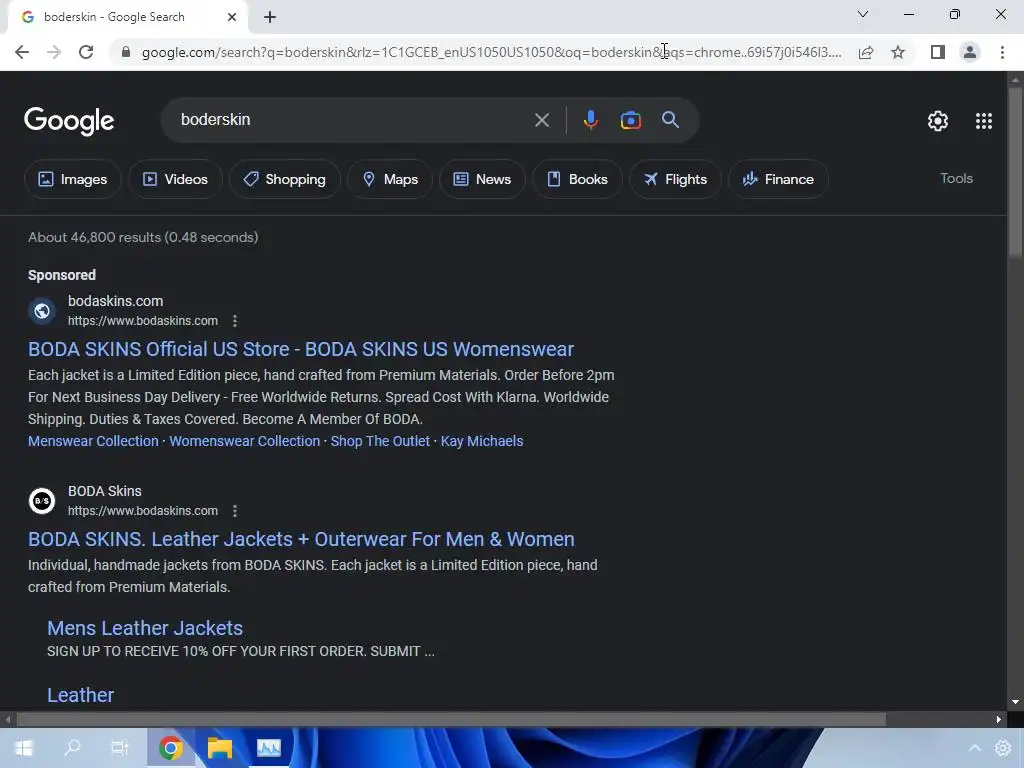Viewport: 1024px width, 768px height.
Task: Show hidden system tray icons
Action: [974, 748]
